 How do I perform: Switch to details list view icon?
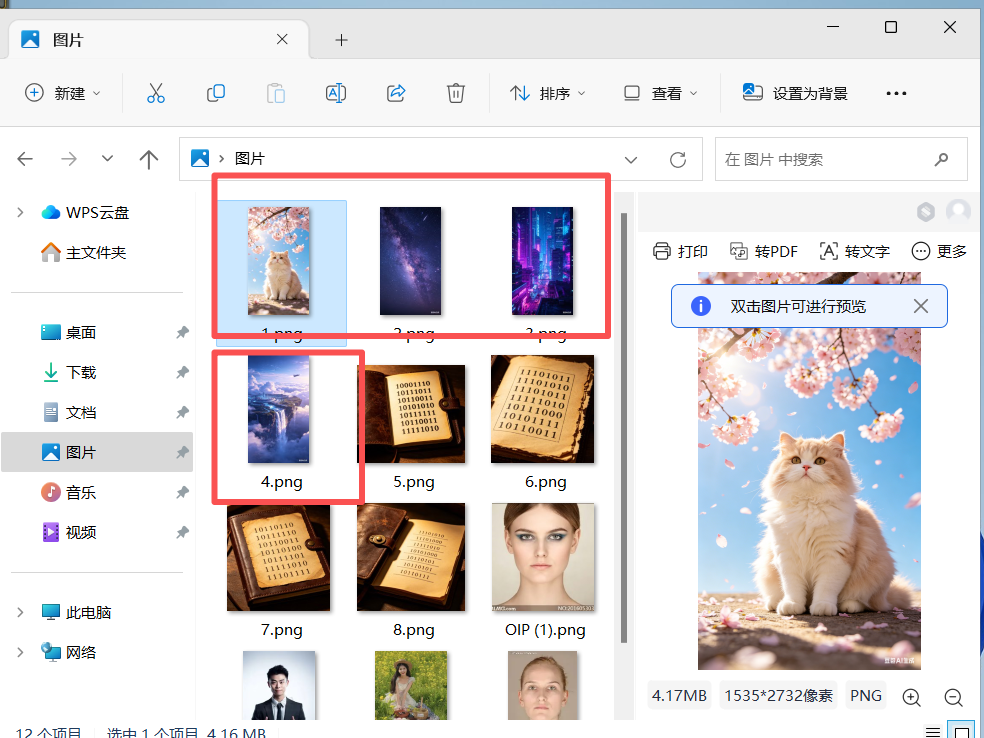click(933, 732)
